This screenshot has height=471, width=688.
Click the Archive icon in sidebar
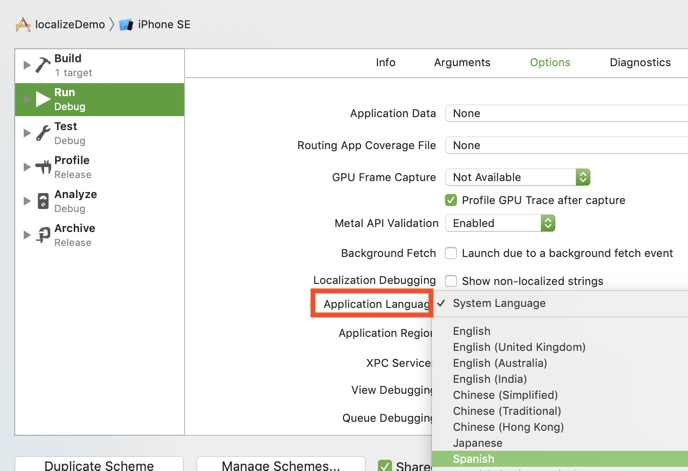pyautogui.click(x=43, y=235)
